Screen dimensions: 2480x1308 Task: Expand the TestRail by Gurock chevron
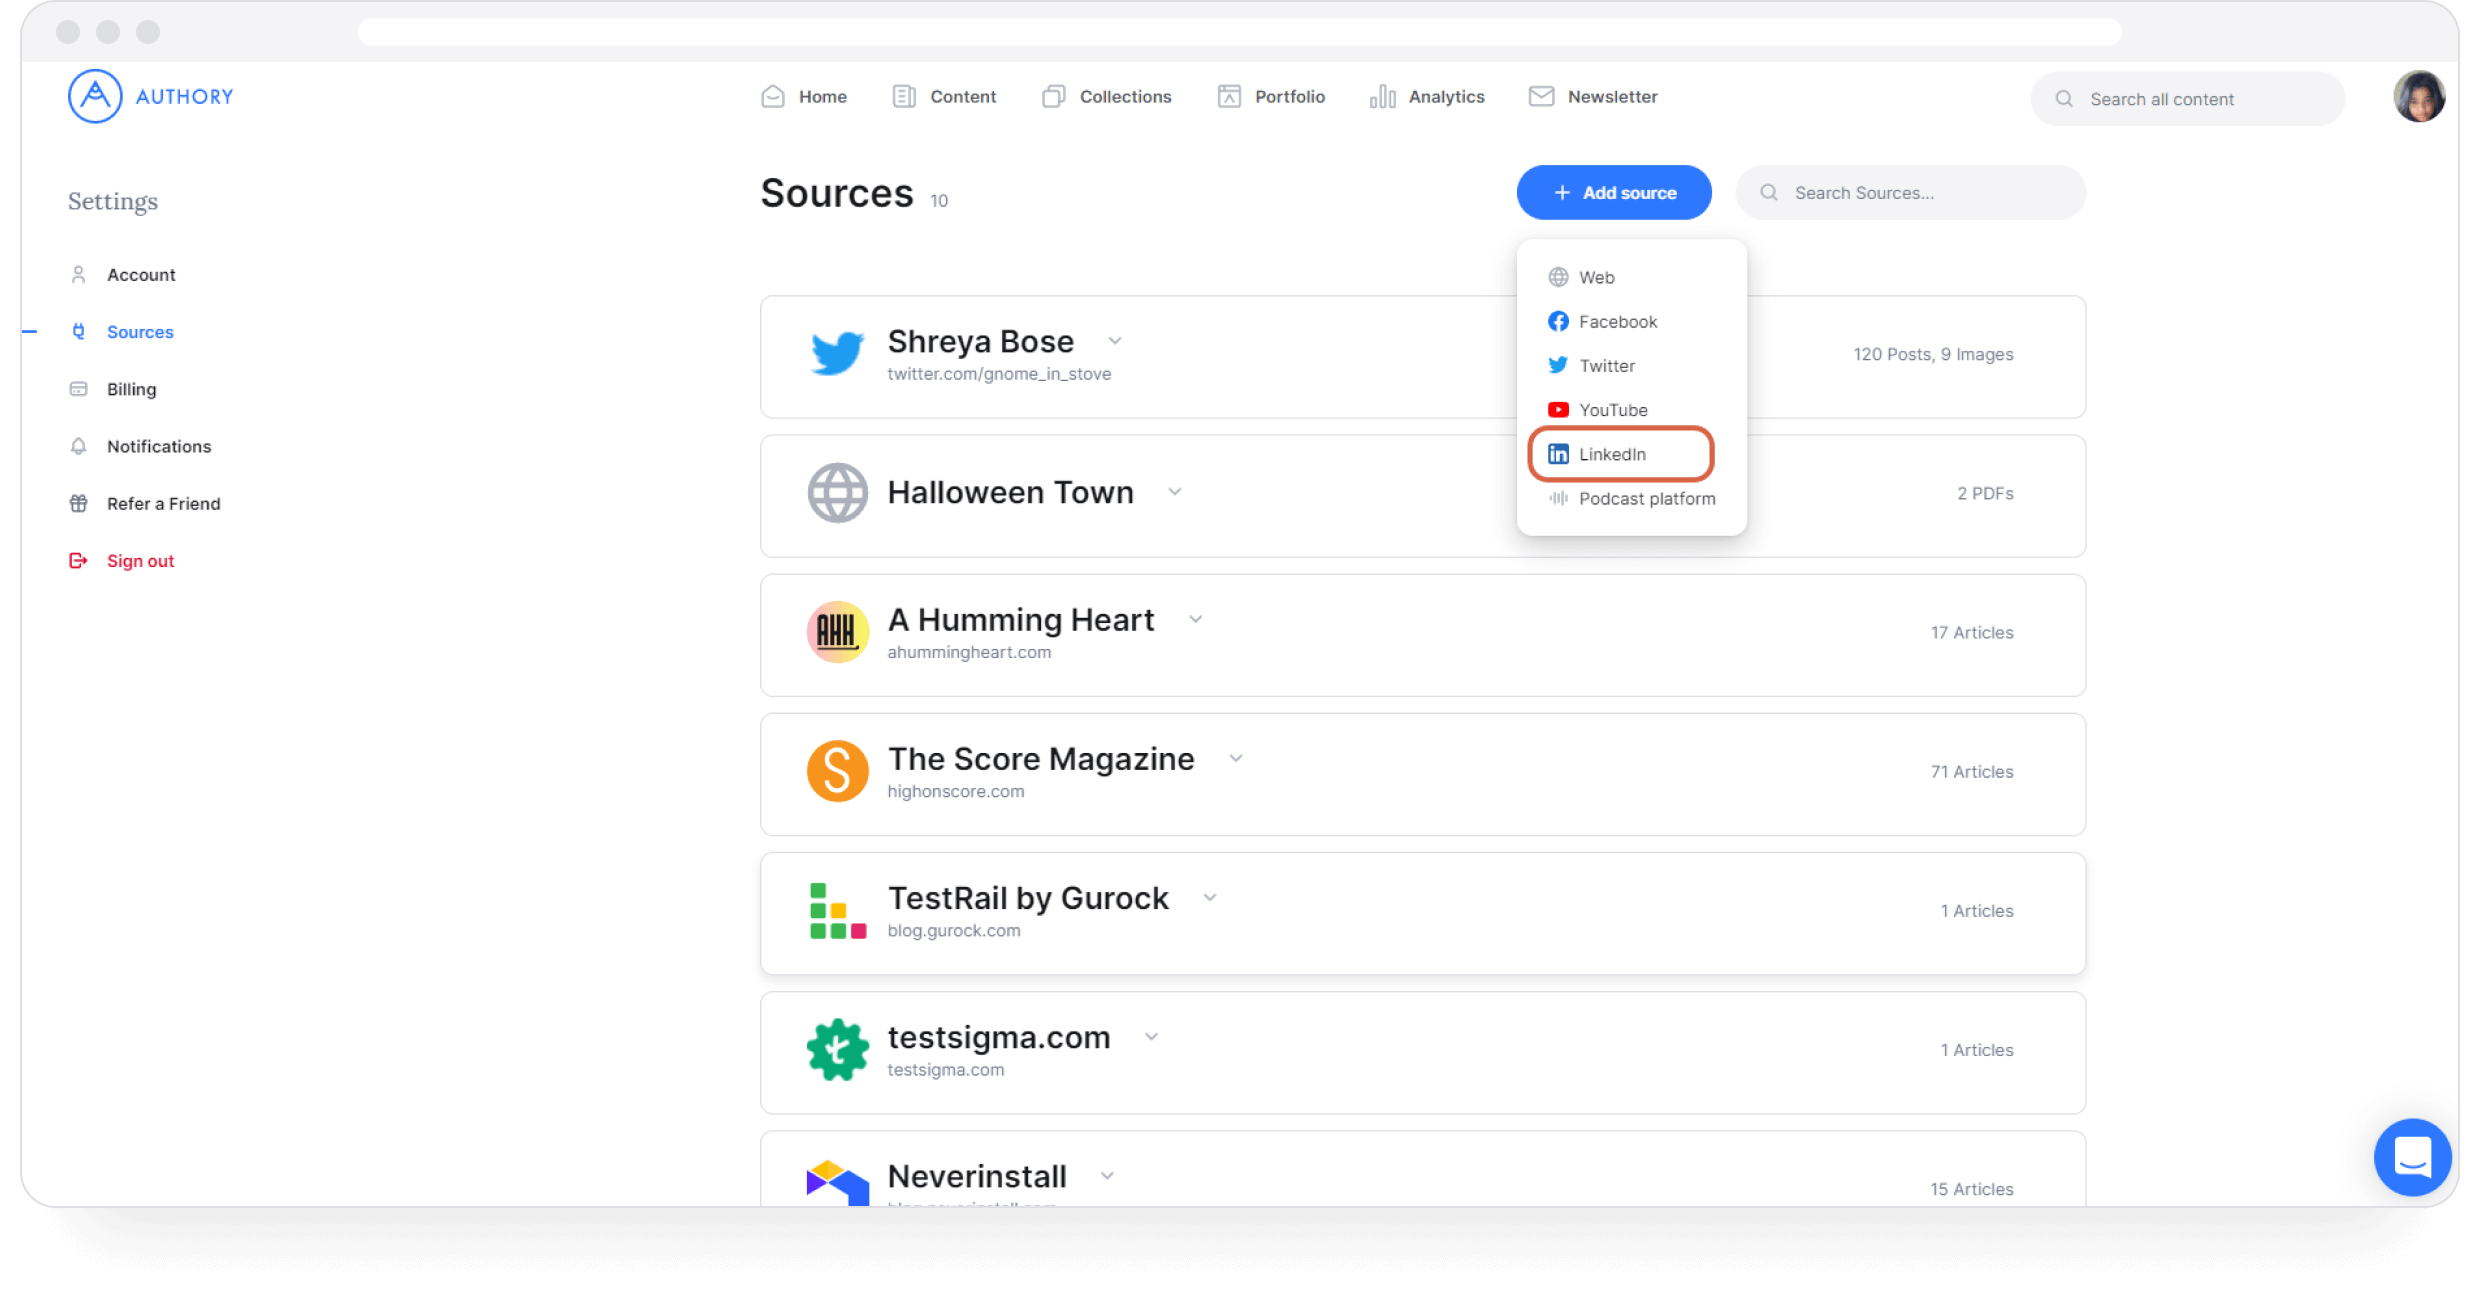pyautogui.click(x=1210, y=897)
